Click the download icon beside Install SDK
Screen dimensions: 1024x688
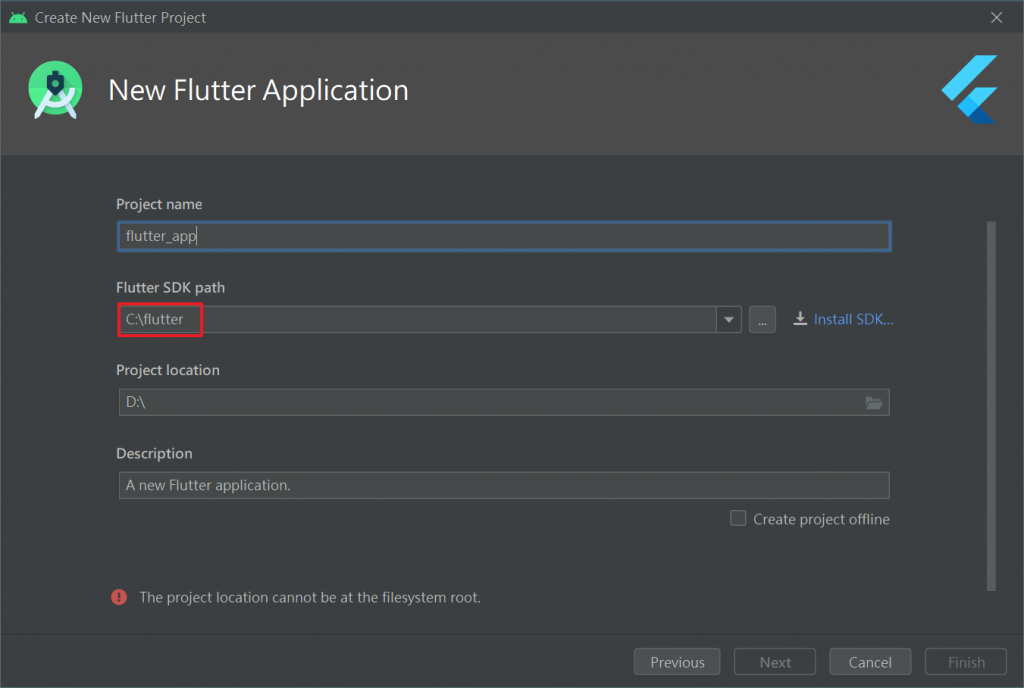click(x=800, y=319)
